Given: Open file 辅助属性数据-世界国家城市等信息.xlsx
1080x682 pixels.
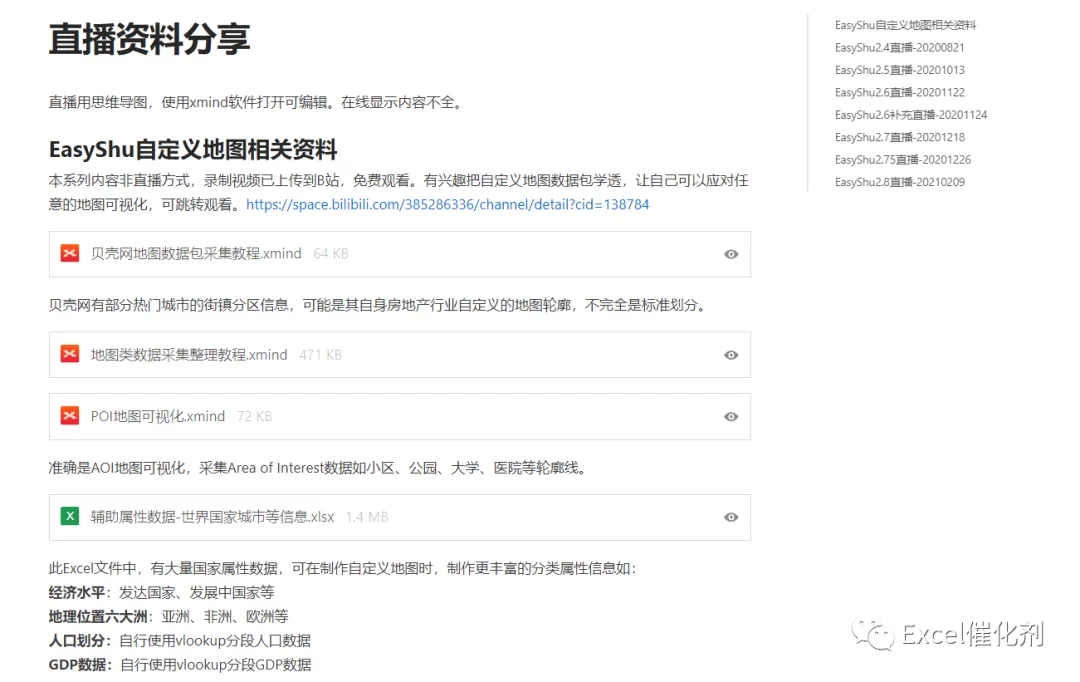Looking at the screenshot, I should tap(212, 517).
